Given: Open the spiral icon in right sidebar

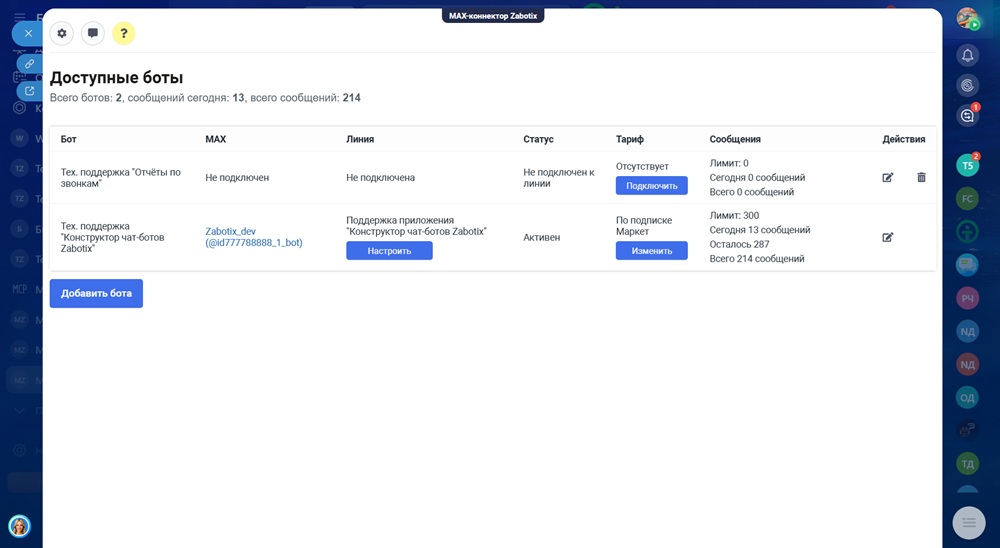Looking at the screenshot, I should (x=967, y=85).
